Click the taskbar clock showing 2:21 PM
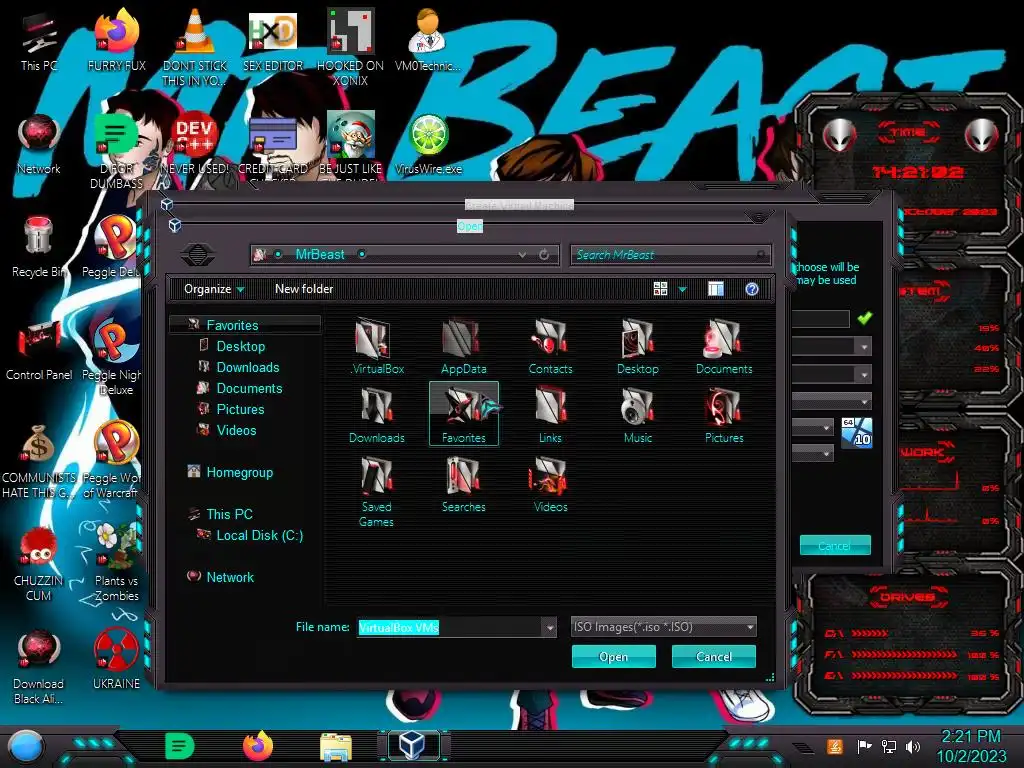The image size is (1024, 768). [x=971, y=746]
